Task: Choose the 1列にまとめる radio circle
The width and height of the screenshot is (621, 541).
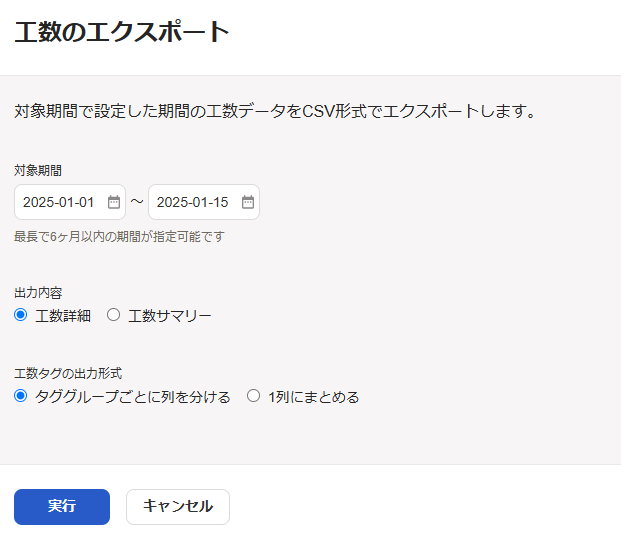Action: [x=253, y=396]
